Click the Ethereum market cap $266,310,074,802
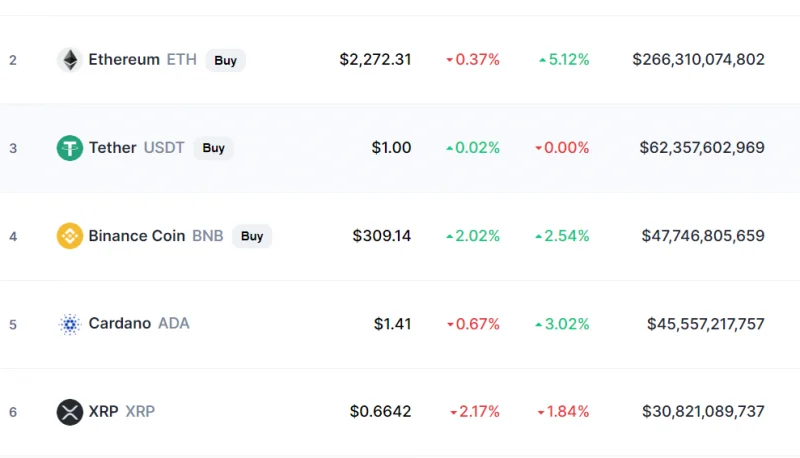The image size is (800, 458). click(x=698, y=60)
